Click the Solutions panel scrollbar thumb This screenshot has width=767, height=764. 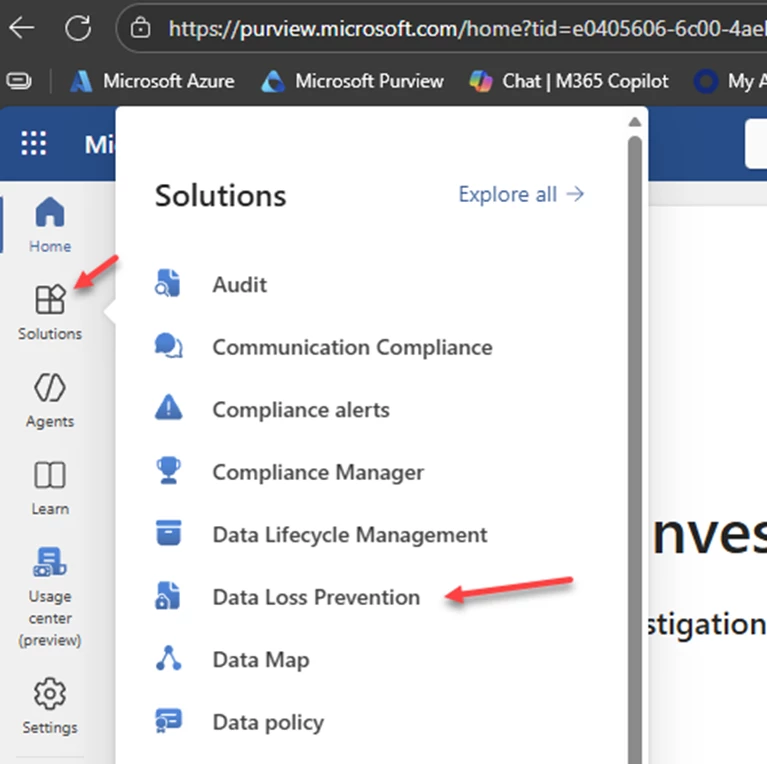tap(635, 450)
